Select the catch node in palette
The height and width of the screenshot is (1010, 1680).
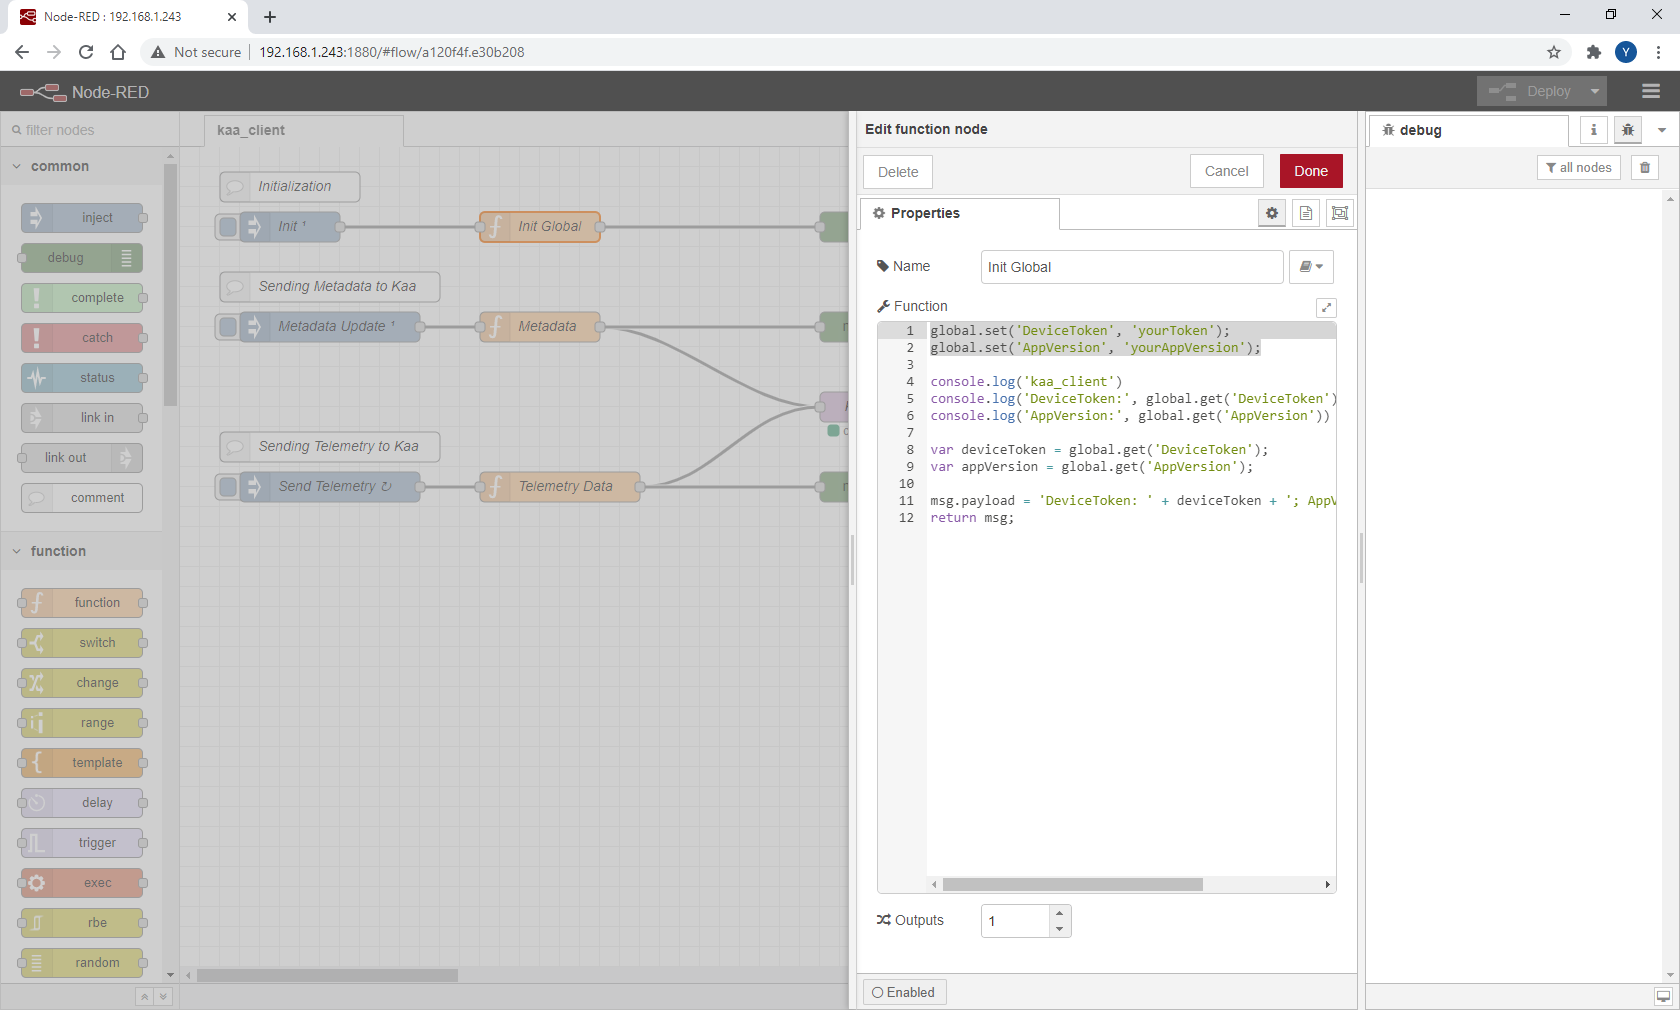coord(82,338)
